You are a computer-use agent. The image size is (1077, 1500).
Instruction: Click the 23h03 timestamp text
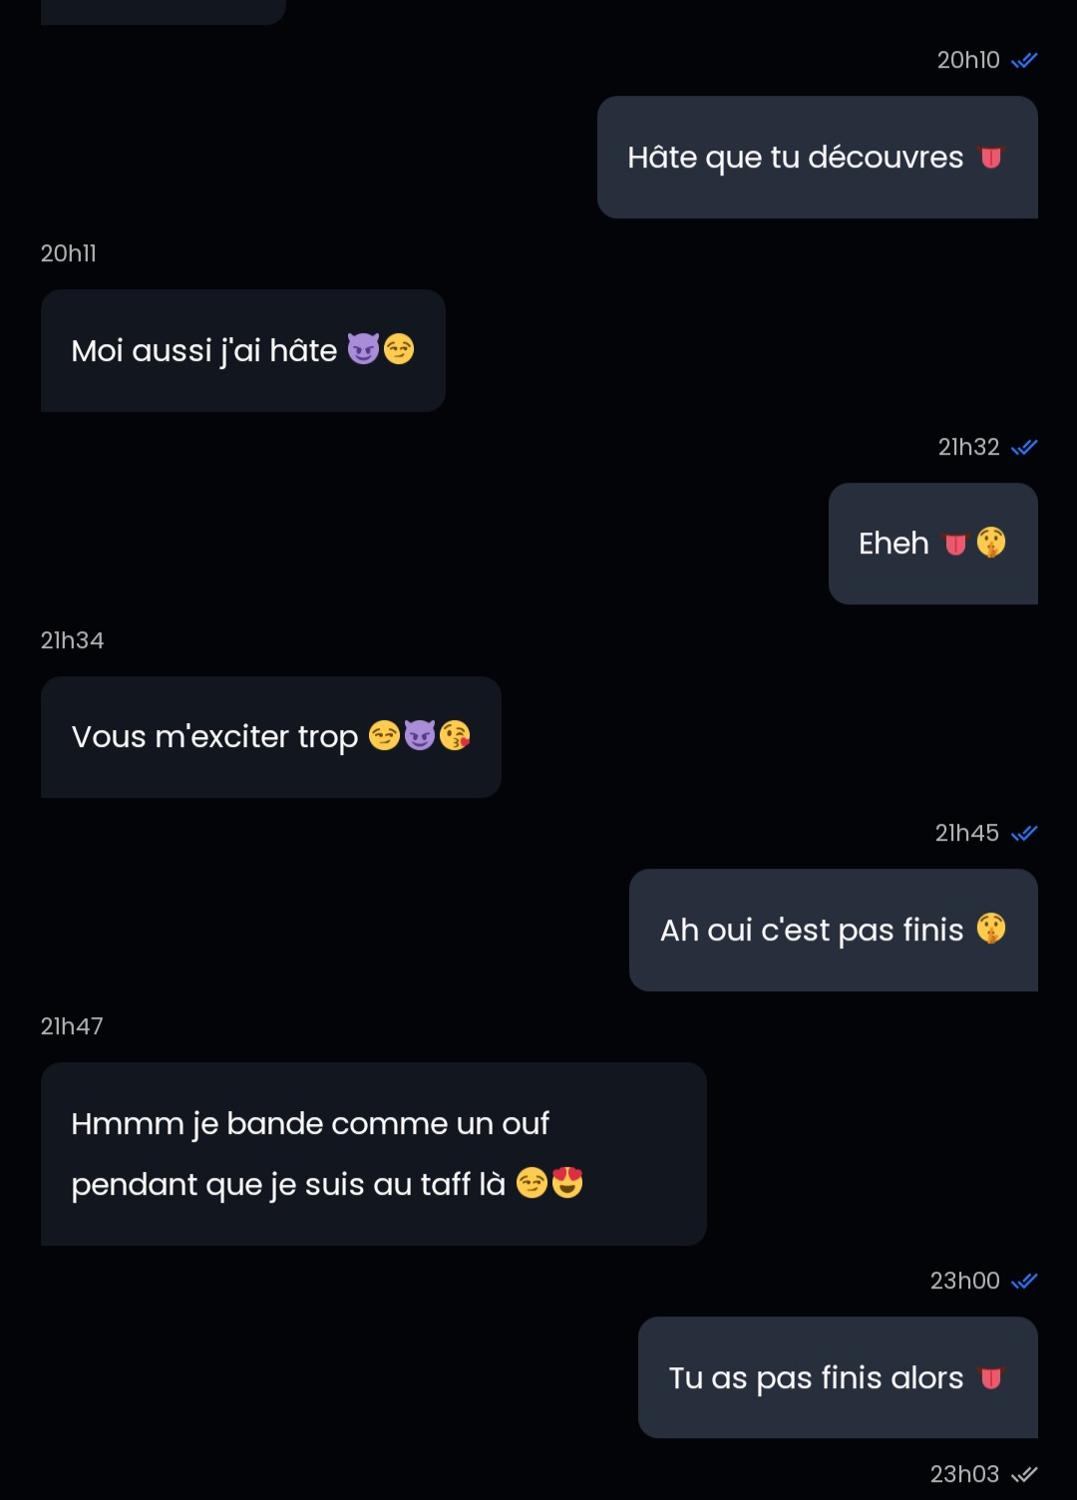(964, 1474)
